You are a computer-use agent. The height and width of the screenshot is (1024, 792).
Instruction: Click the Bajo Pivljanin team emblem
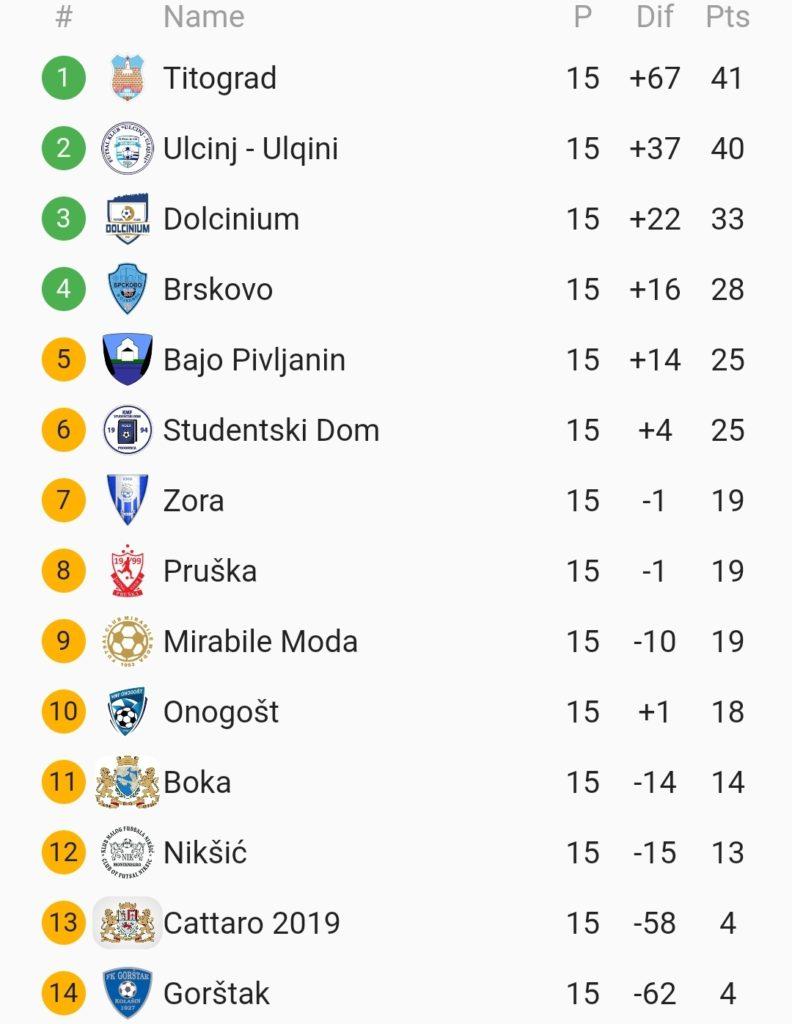pos(128,359)
